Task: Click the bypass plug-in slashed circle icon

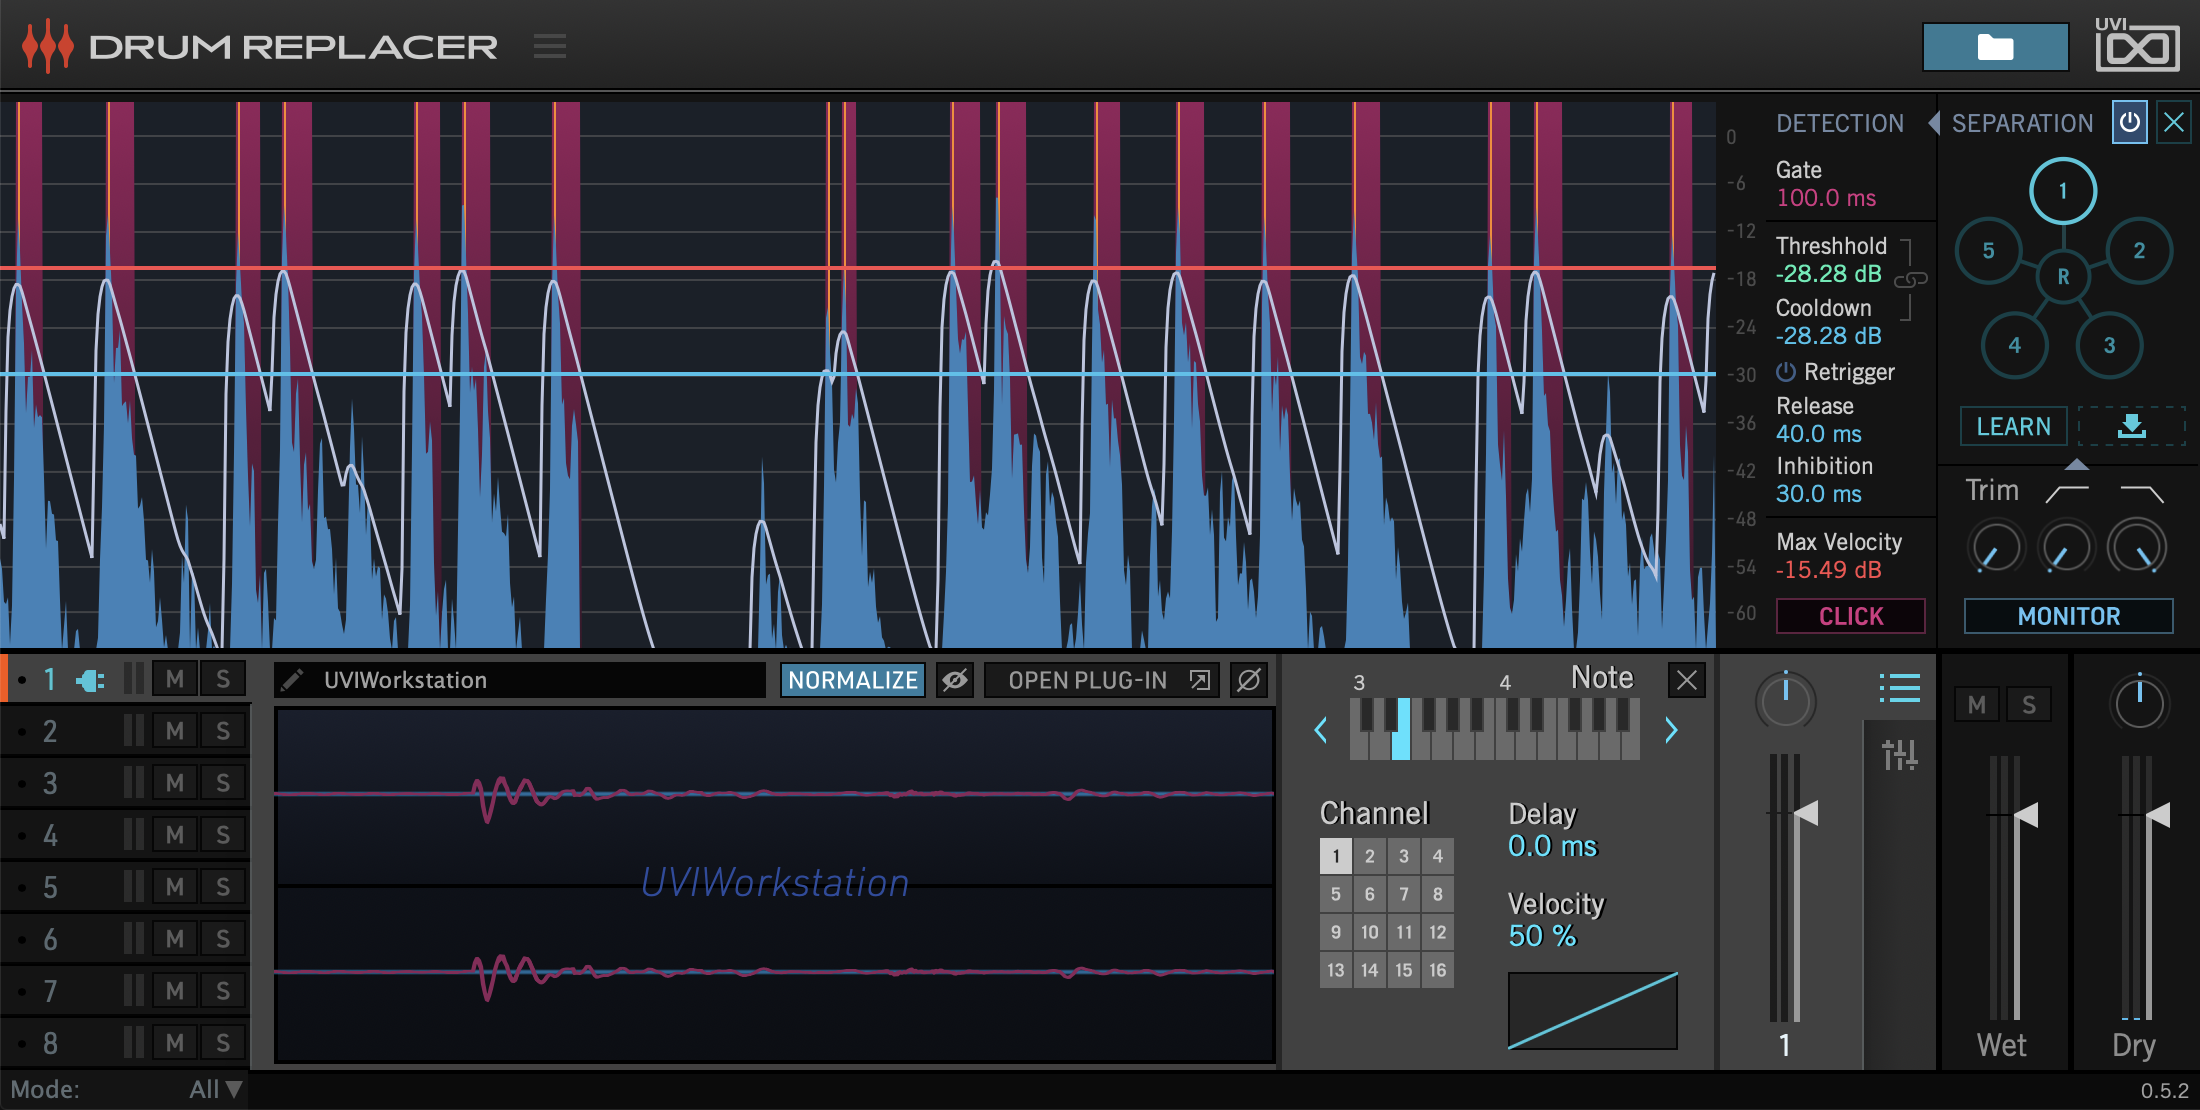Action: pyautogui.click(x=1248, y=680)
